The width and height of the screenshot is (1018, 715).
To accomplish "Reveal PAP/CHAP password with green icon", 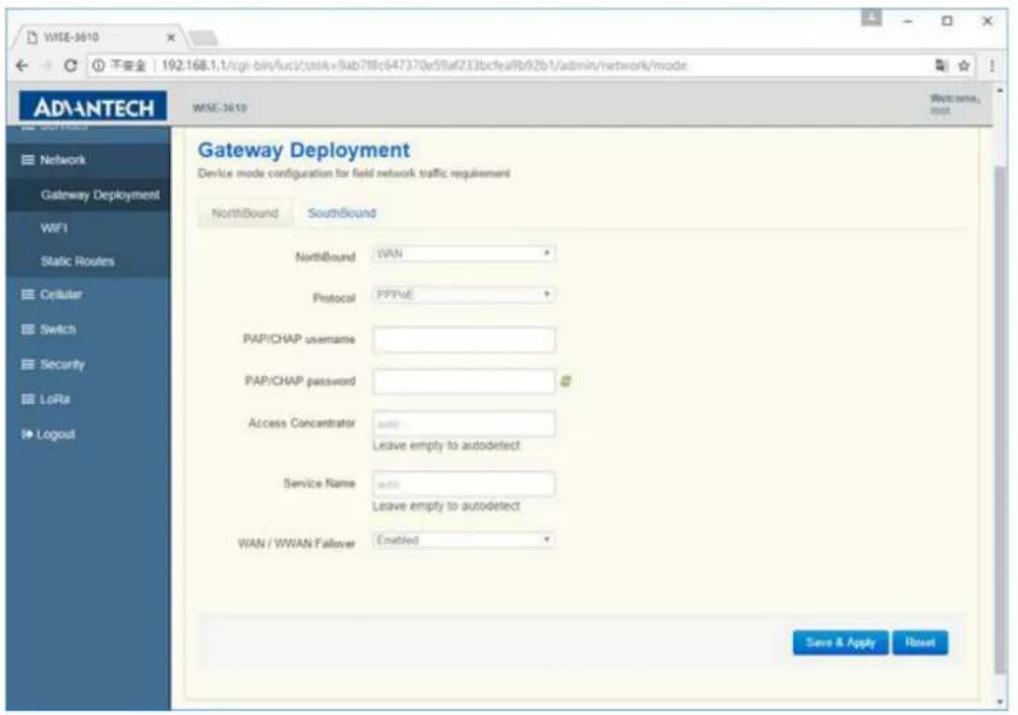I will click(565, 381).
